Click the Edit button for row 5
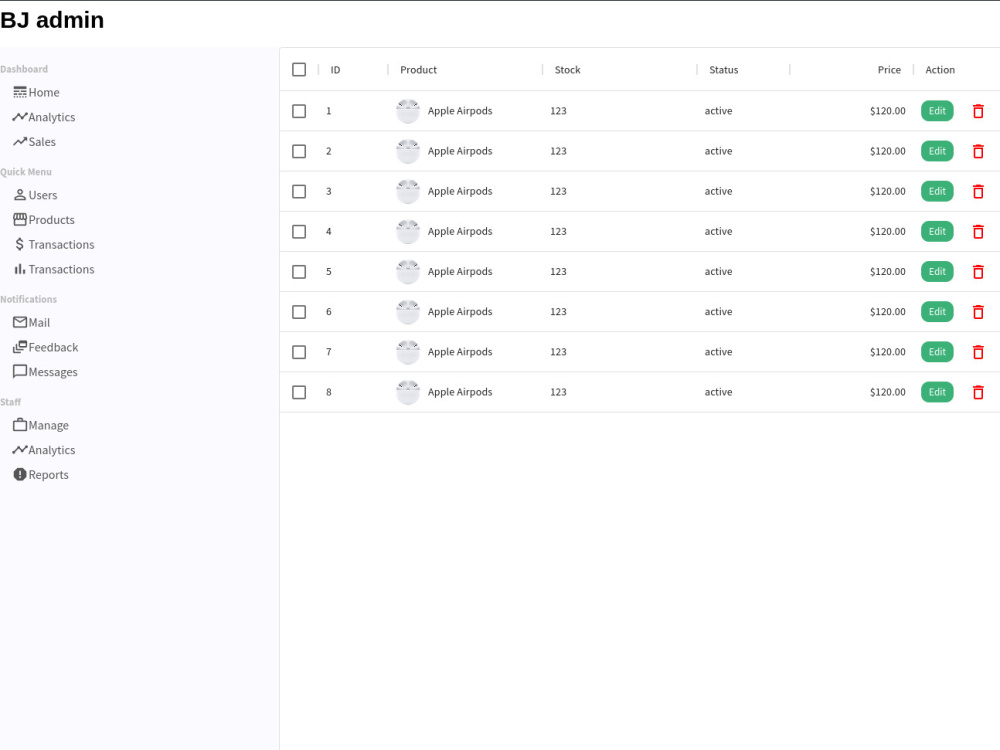 click(x=937, y=272)
